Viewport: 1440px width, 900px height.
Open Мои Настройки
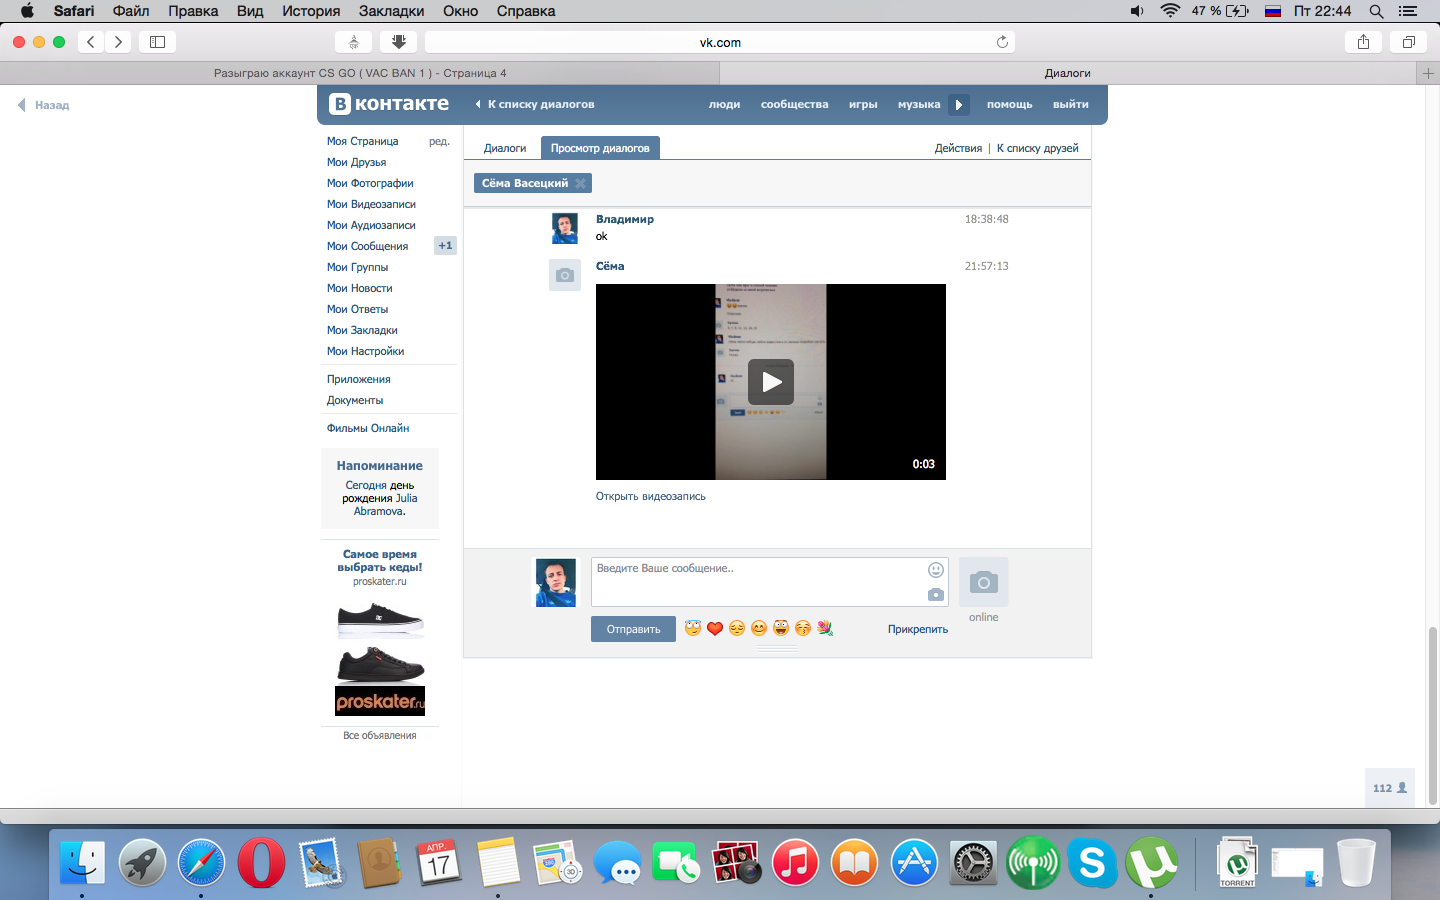coord(365,351)
